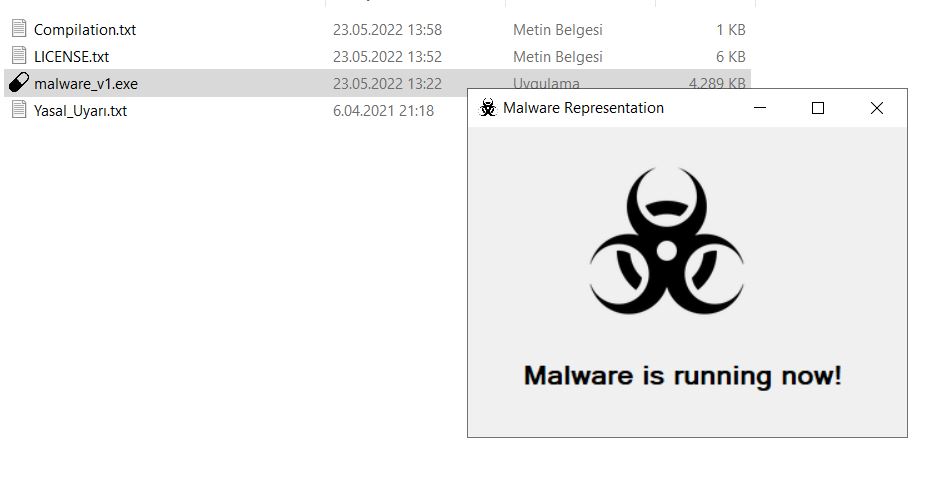This screenshot has height=479, width=947.
Task: Click the bug icon in Malware Representation title bar
Action: click(x=487, y=108)
